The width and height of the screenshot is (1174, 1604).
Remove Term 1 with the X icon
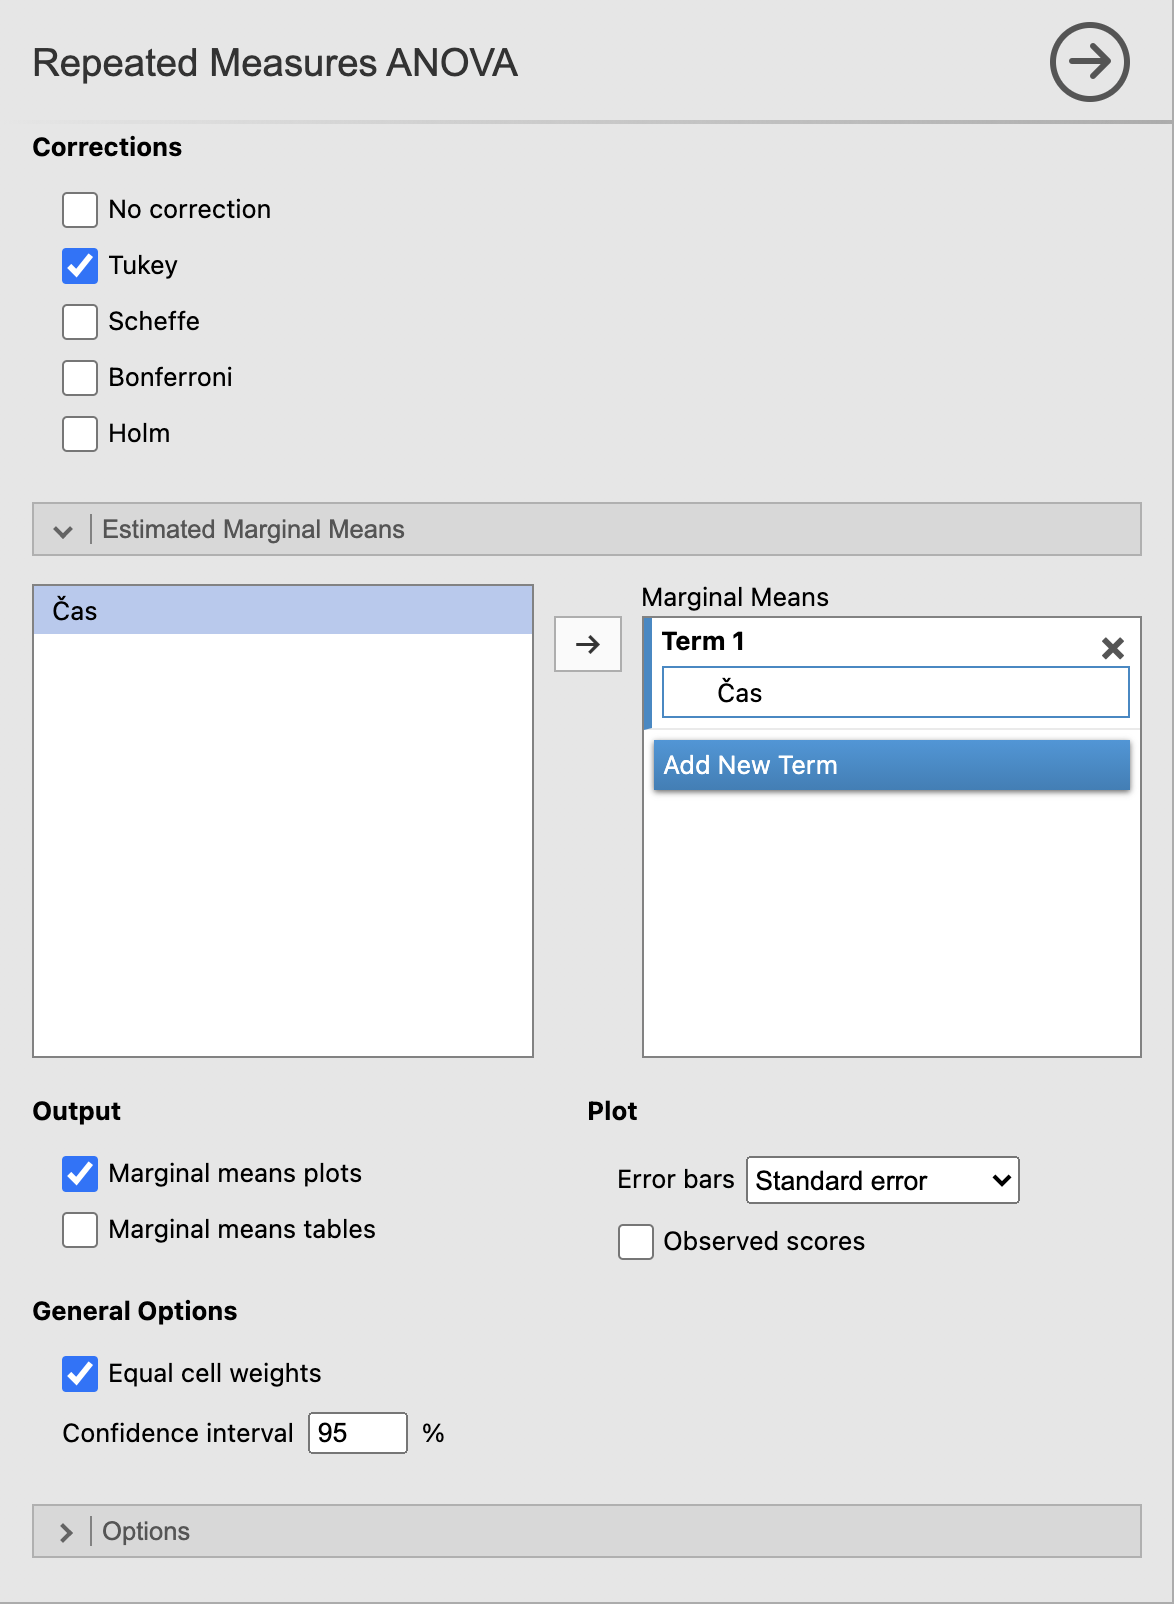point(1112,648)
